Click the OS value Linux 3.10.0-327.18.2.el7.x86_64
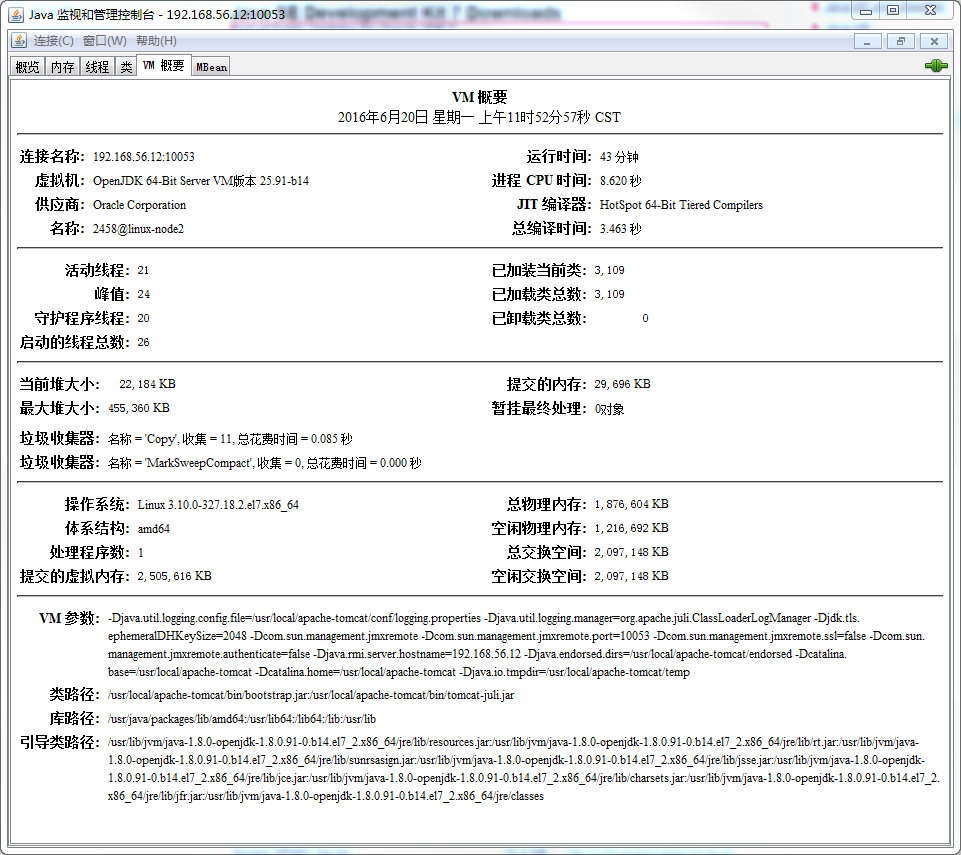Viewport: 961px width, 855px height. tap(218, 505)
